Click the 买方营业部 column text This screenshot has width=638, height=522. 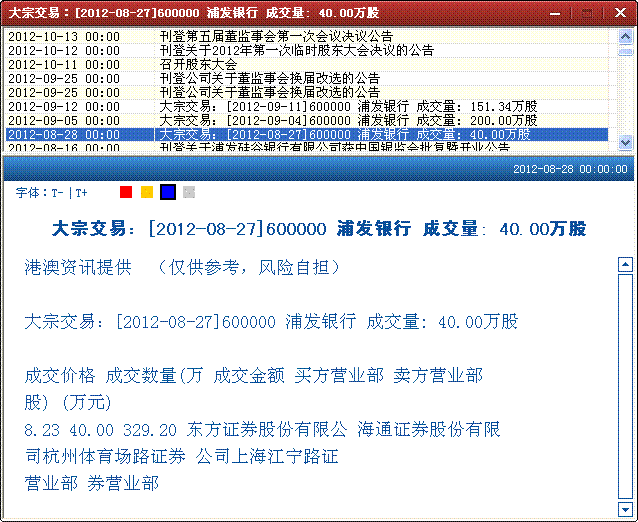click(339, 376)
